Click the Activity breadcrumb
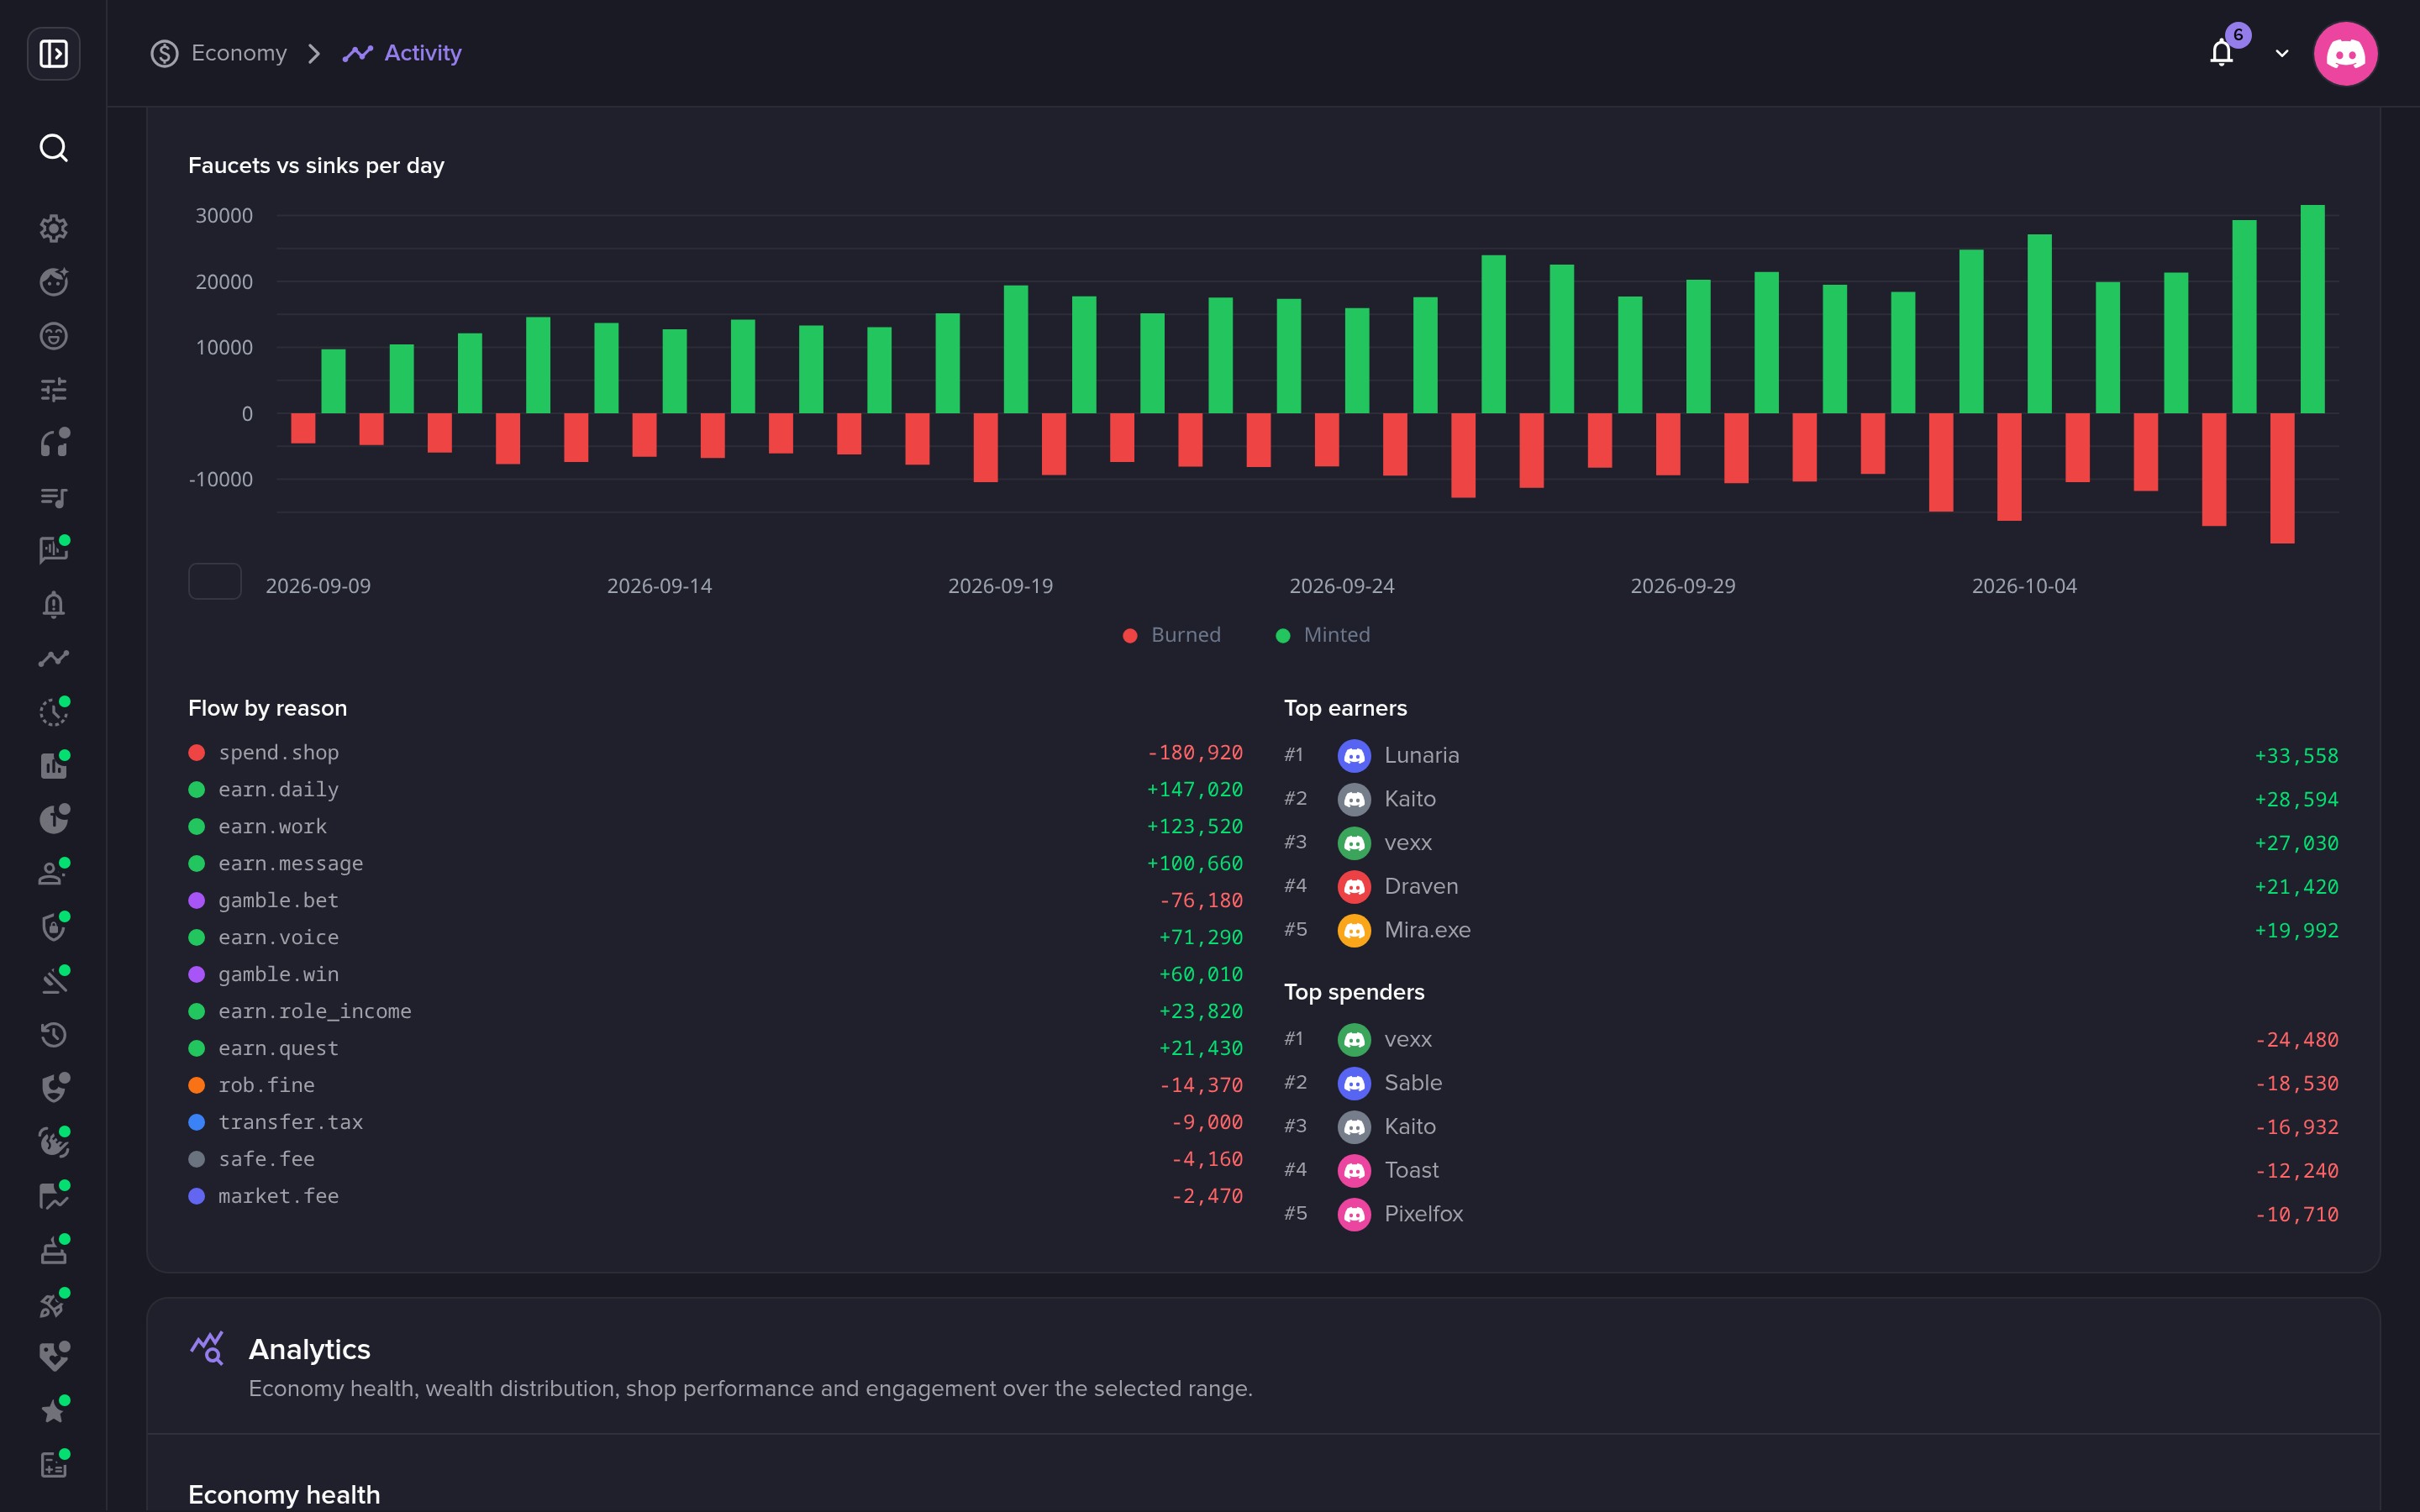 tap(402, 53)
